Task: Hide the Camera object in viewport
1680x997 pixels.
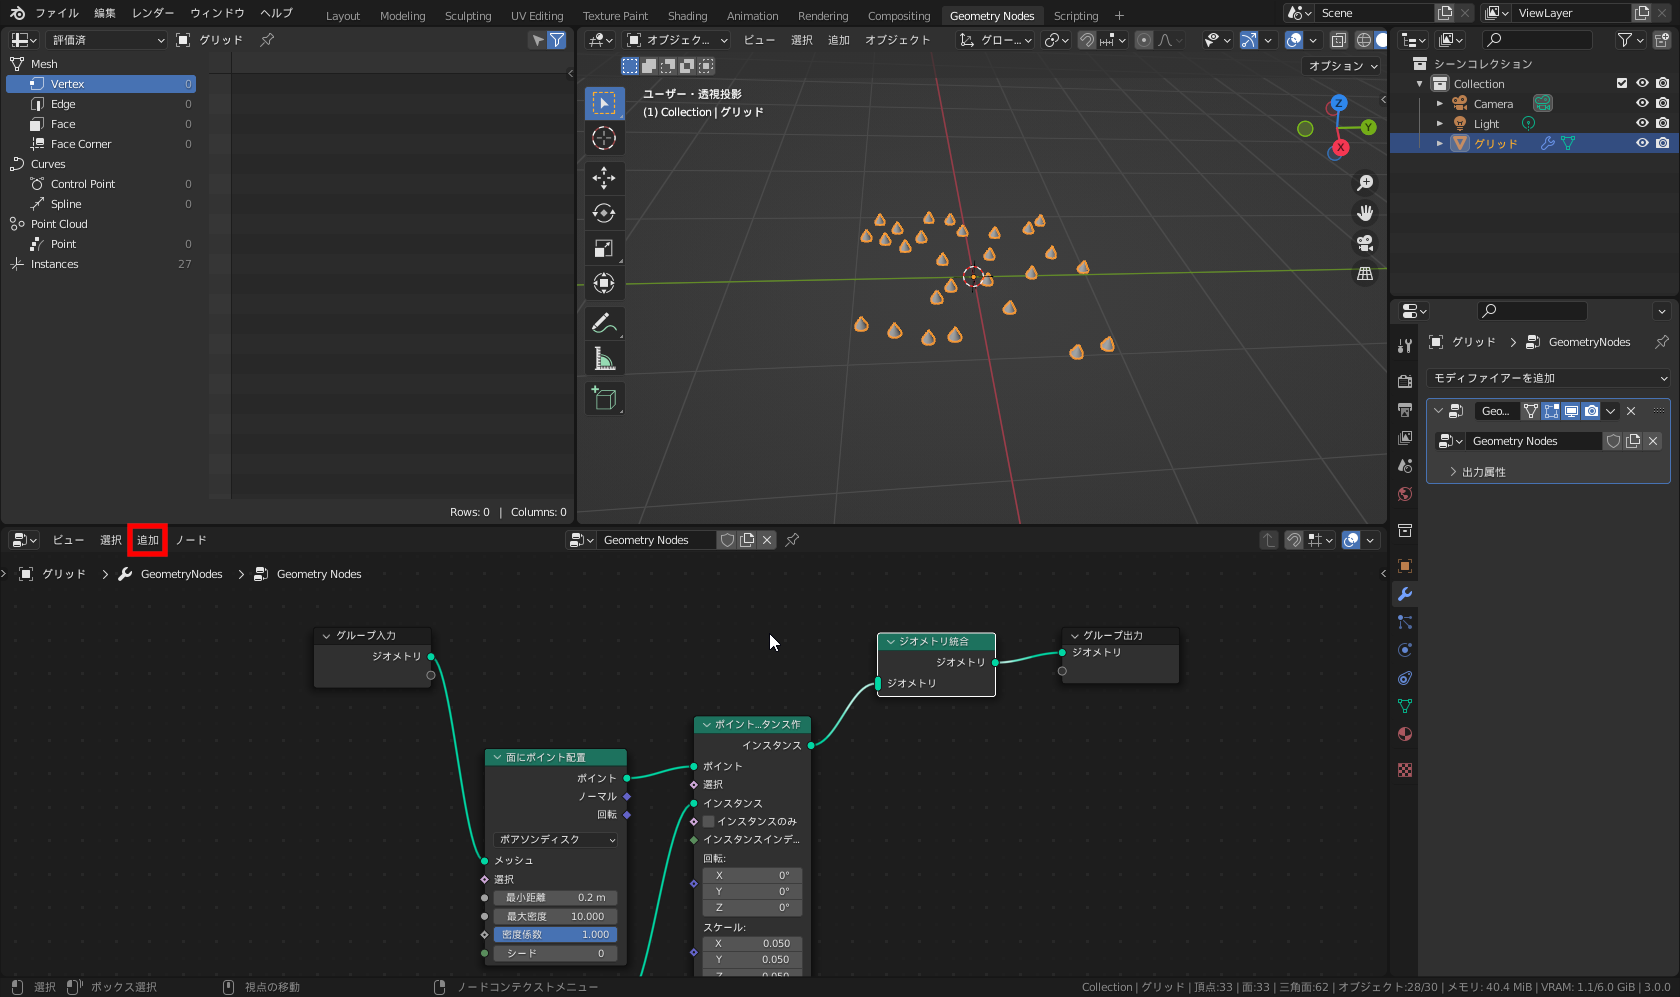Action: (x=1642, y=103)
